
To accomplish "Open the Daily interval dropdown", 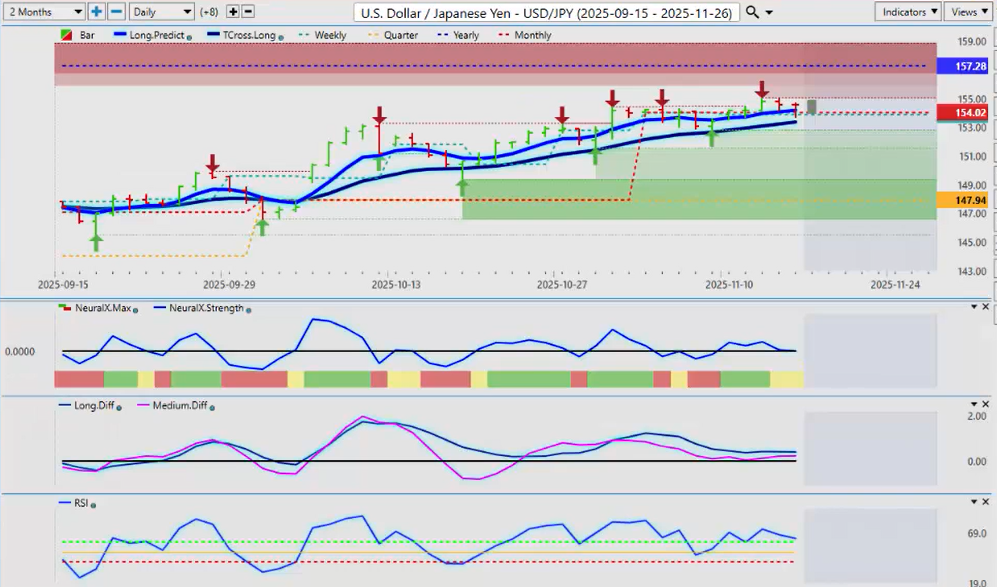I will point(160,11).
